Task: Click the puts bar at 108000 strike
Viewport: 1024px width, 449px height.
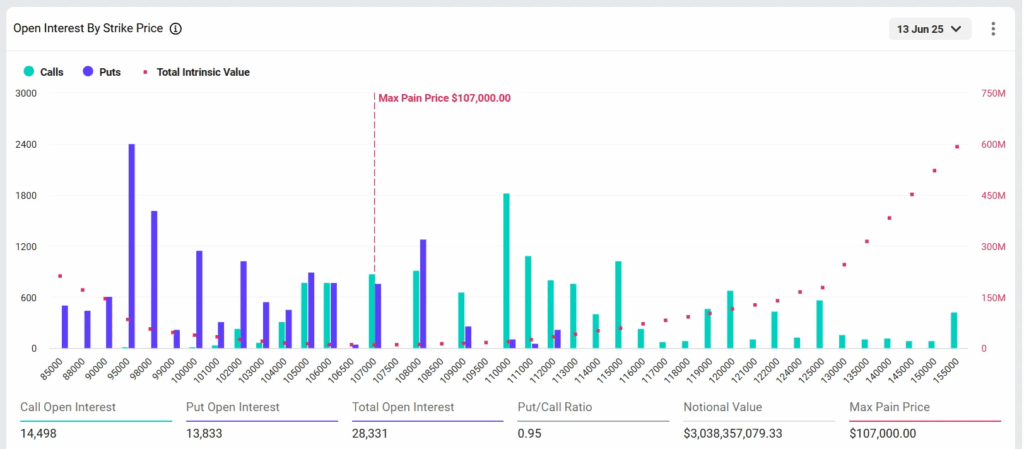Action: (x=423, y=294)
